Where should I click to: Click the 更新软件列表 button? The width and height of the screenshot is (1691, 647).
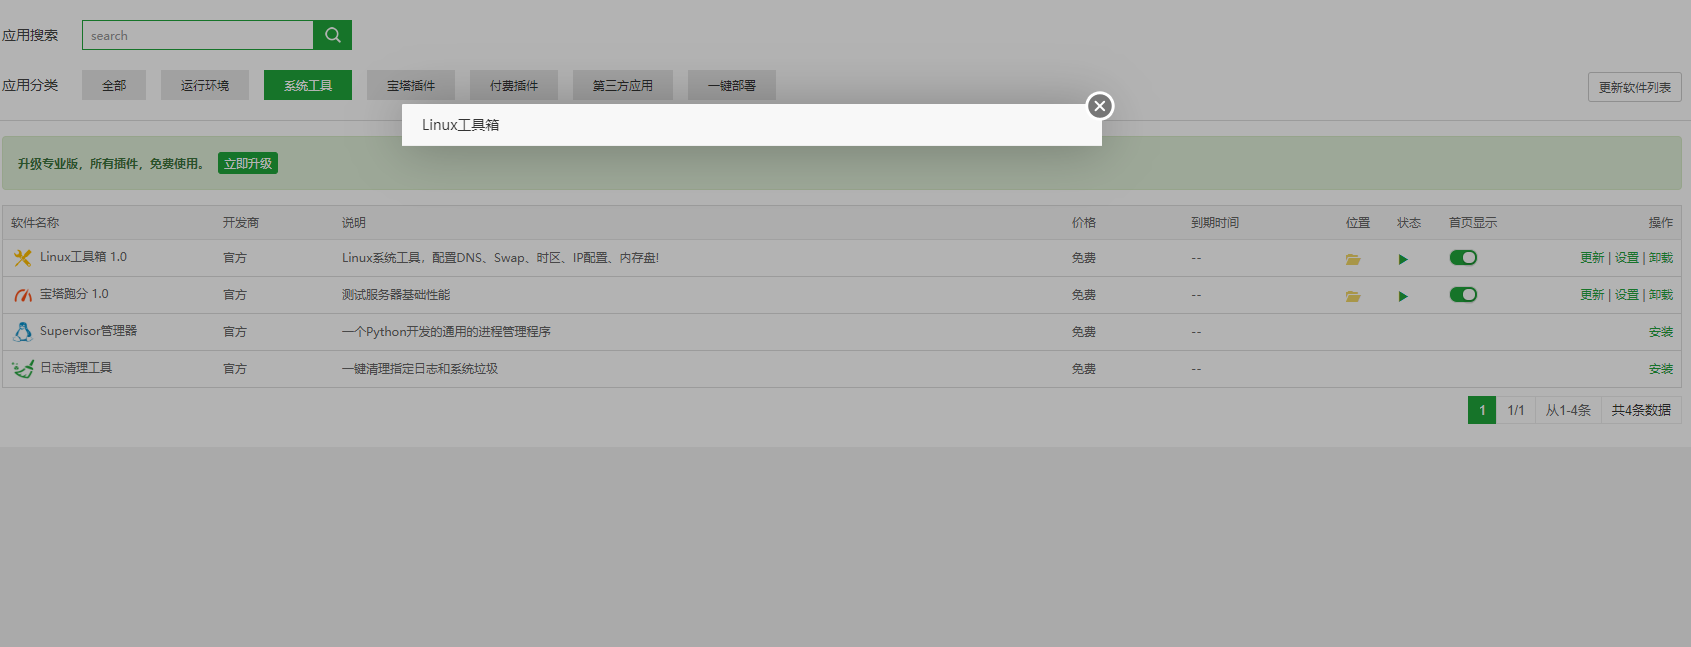tap(1635, 87)
